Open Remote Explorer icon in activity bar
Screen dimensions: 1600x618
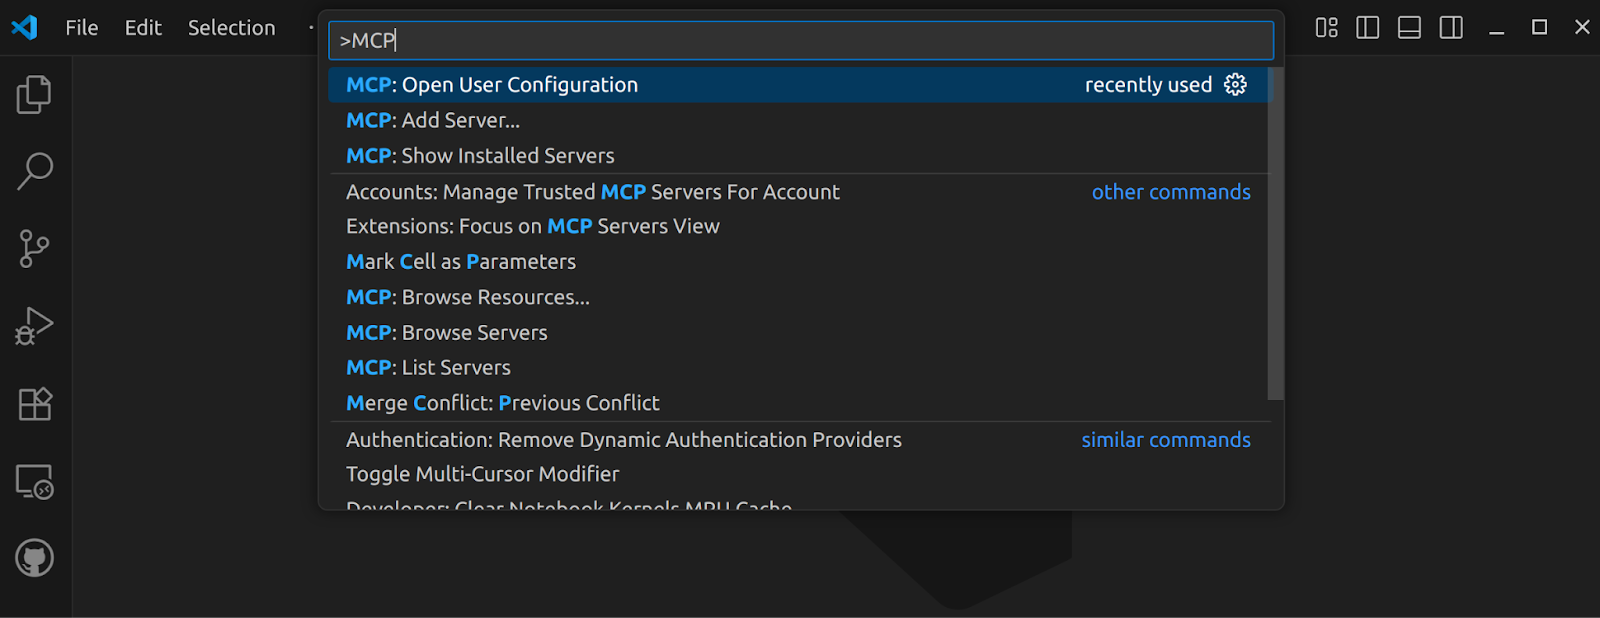pyautogui.click(x=35, y=482)
